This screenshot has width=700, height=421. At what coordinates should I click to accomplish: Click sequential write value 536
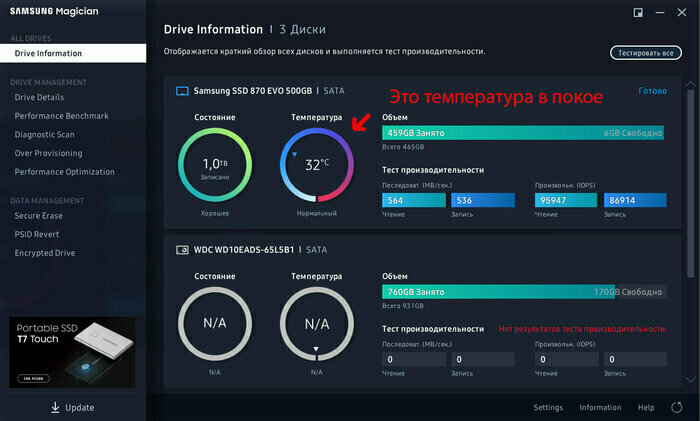483,200
